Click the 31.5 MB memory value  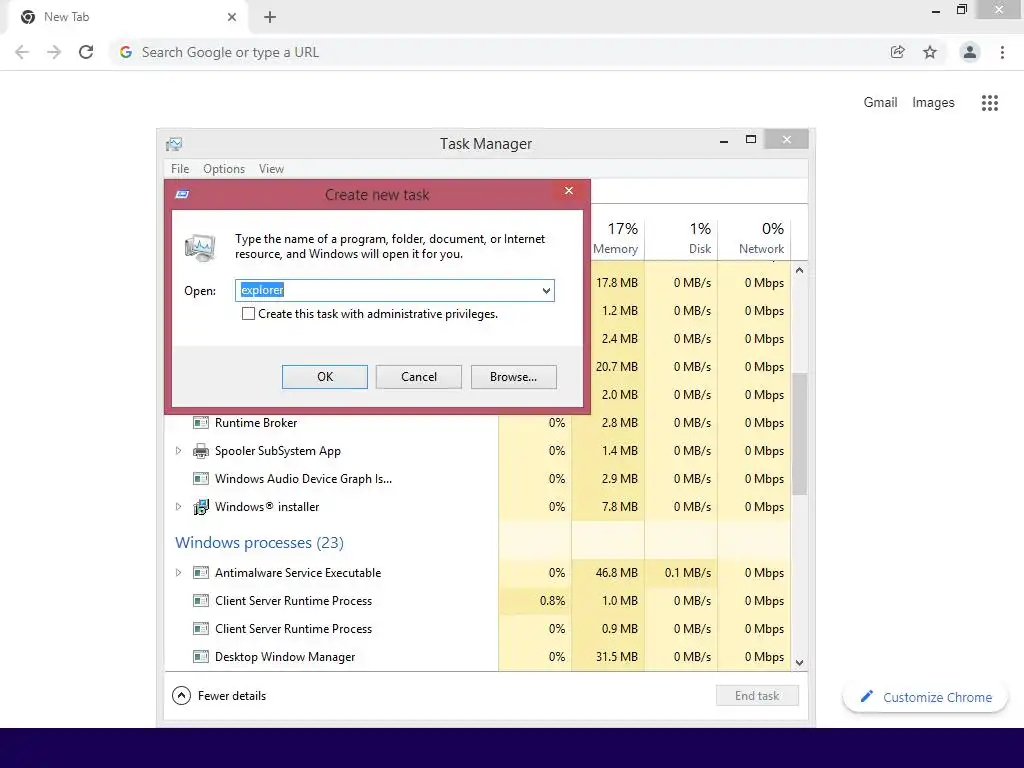click(x=616, y=656)
